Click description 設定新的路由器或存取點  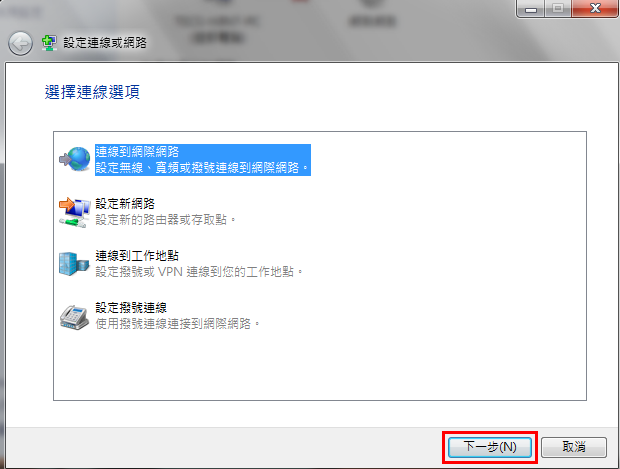click(x=165, y=219)
